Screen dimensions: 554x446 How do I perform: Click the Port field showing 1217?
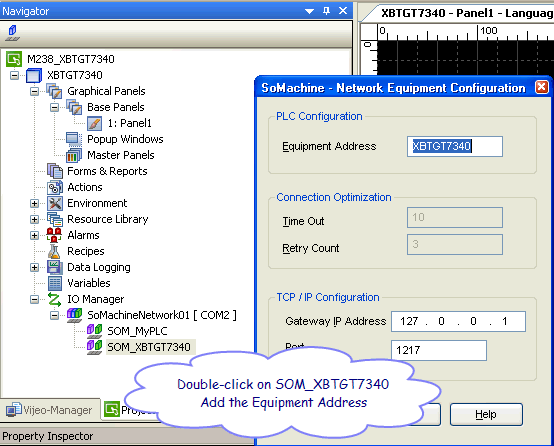(x=439, y=350)
